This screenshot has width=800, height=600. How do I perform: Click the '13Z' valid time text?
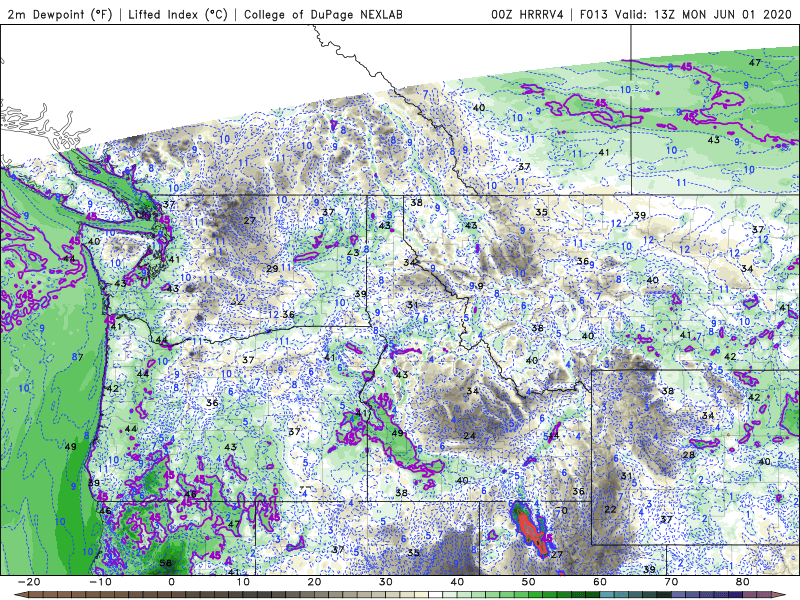click(665, 14)
